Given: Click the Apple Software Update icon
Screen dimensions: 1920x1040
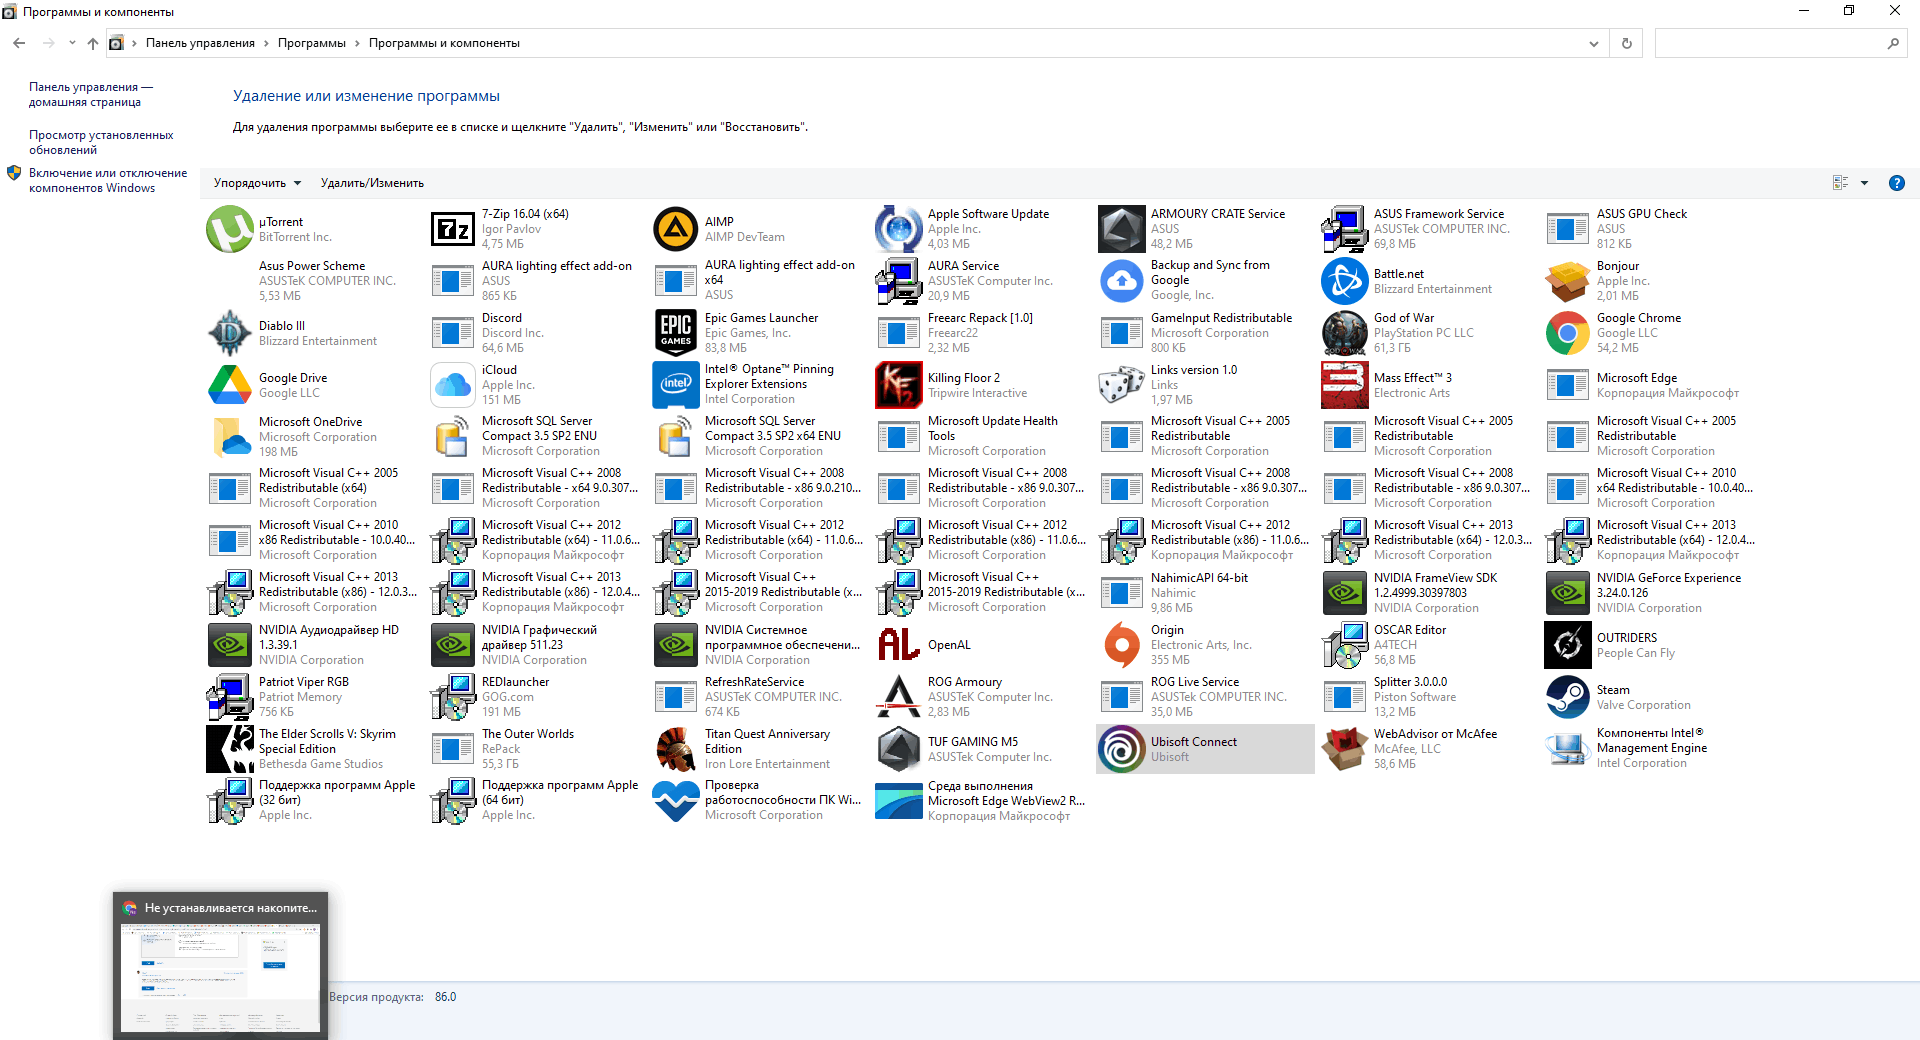Looking at the screenshot, I should tap(899, 229).
